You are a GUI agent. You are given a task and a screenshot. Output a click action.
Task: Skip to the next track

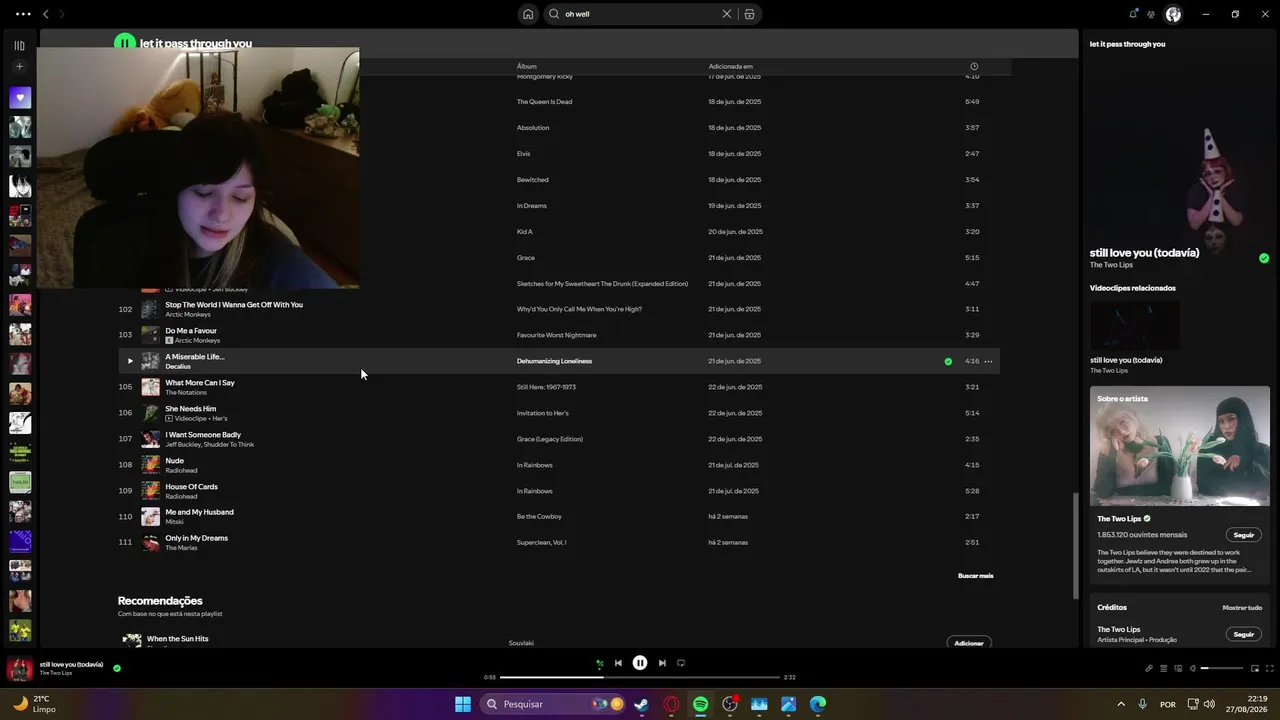tap(662, 663)
